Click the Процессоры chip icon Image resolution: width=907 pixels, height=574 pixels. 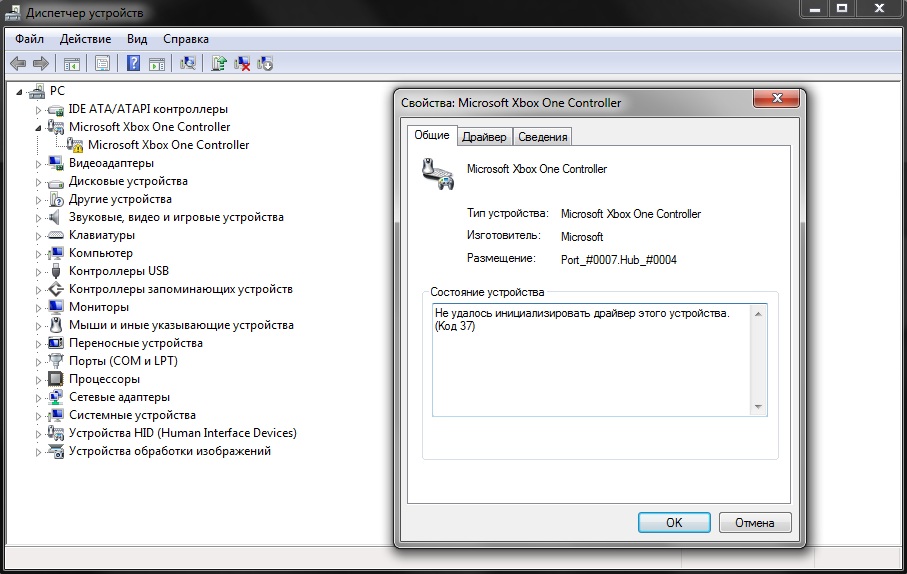(56, 379)
